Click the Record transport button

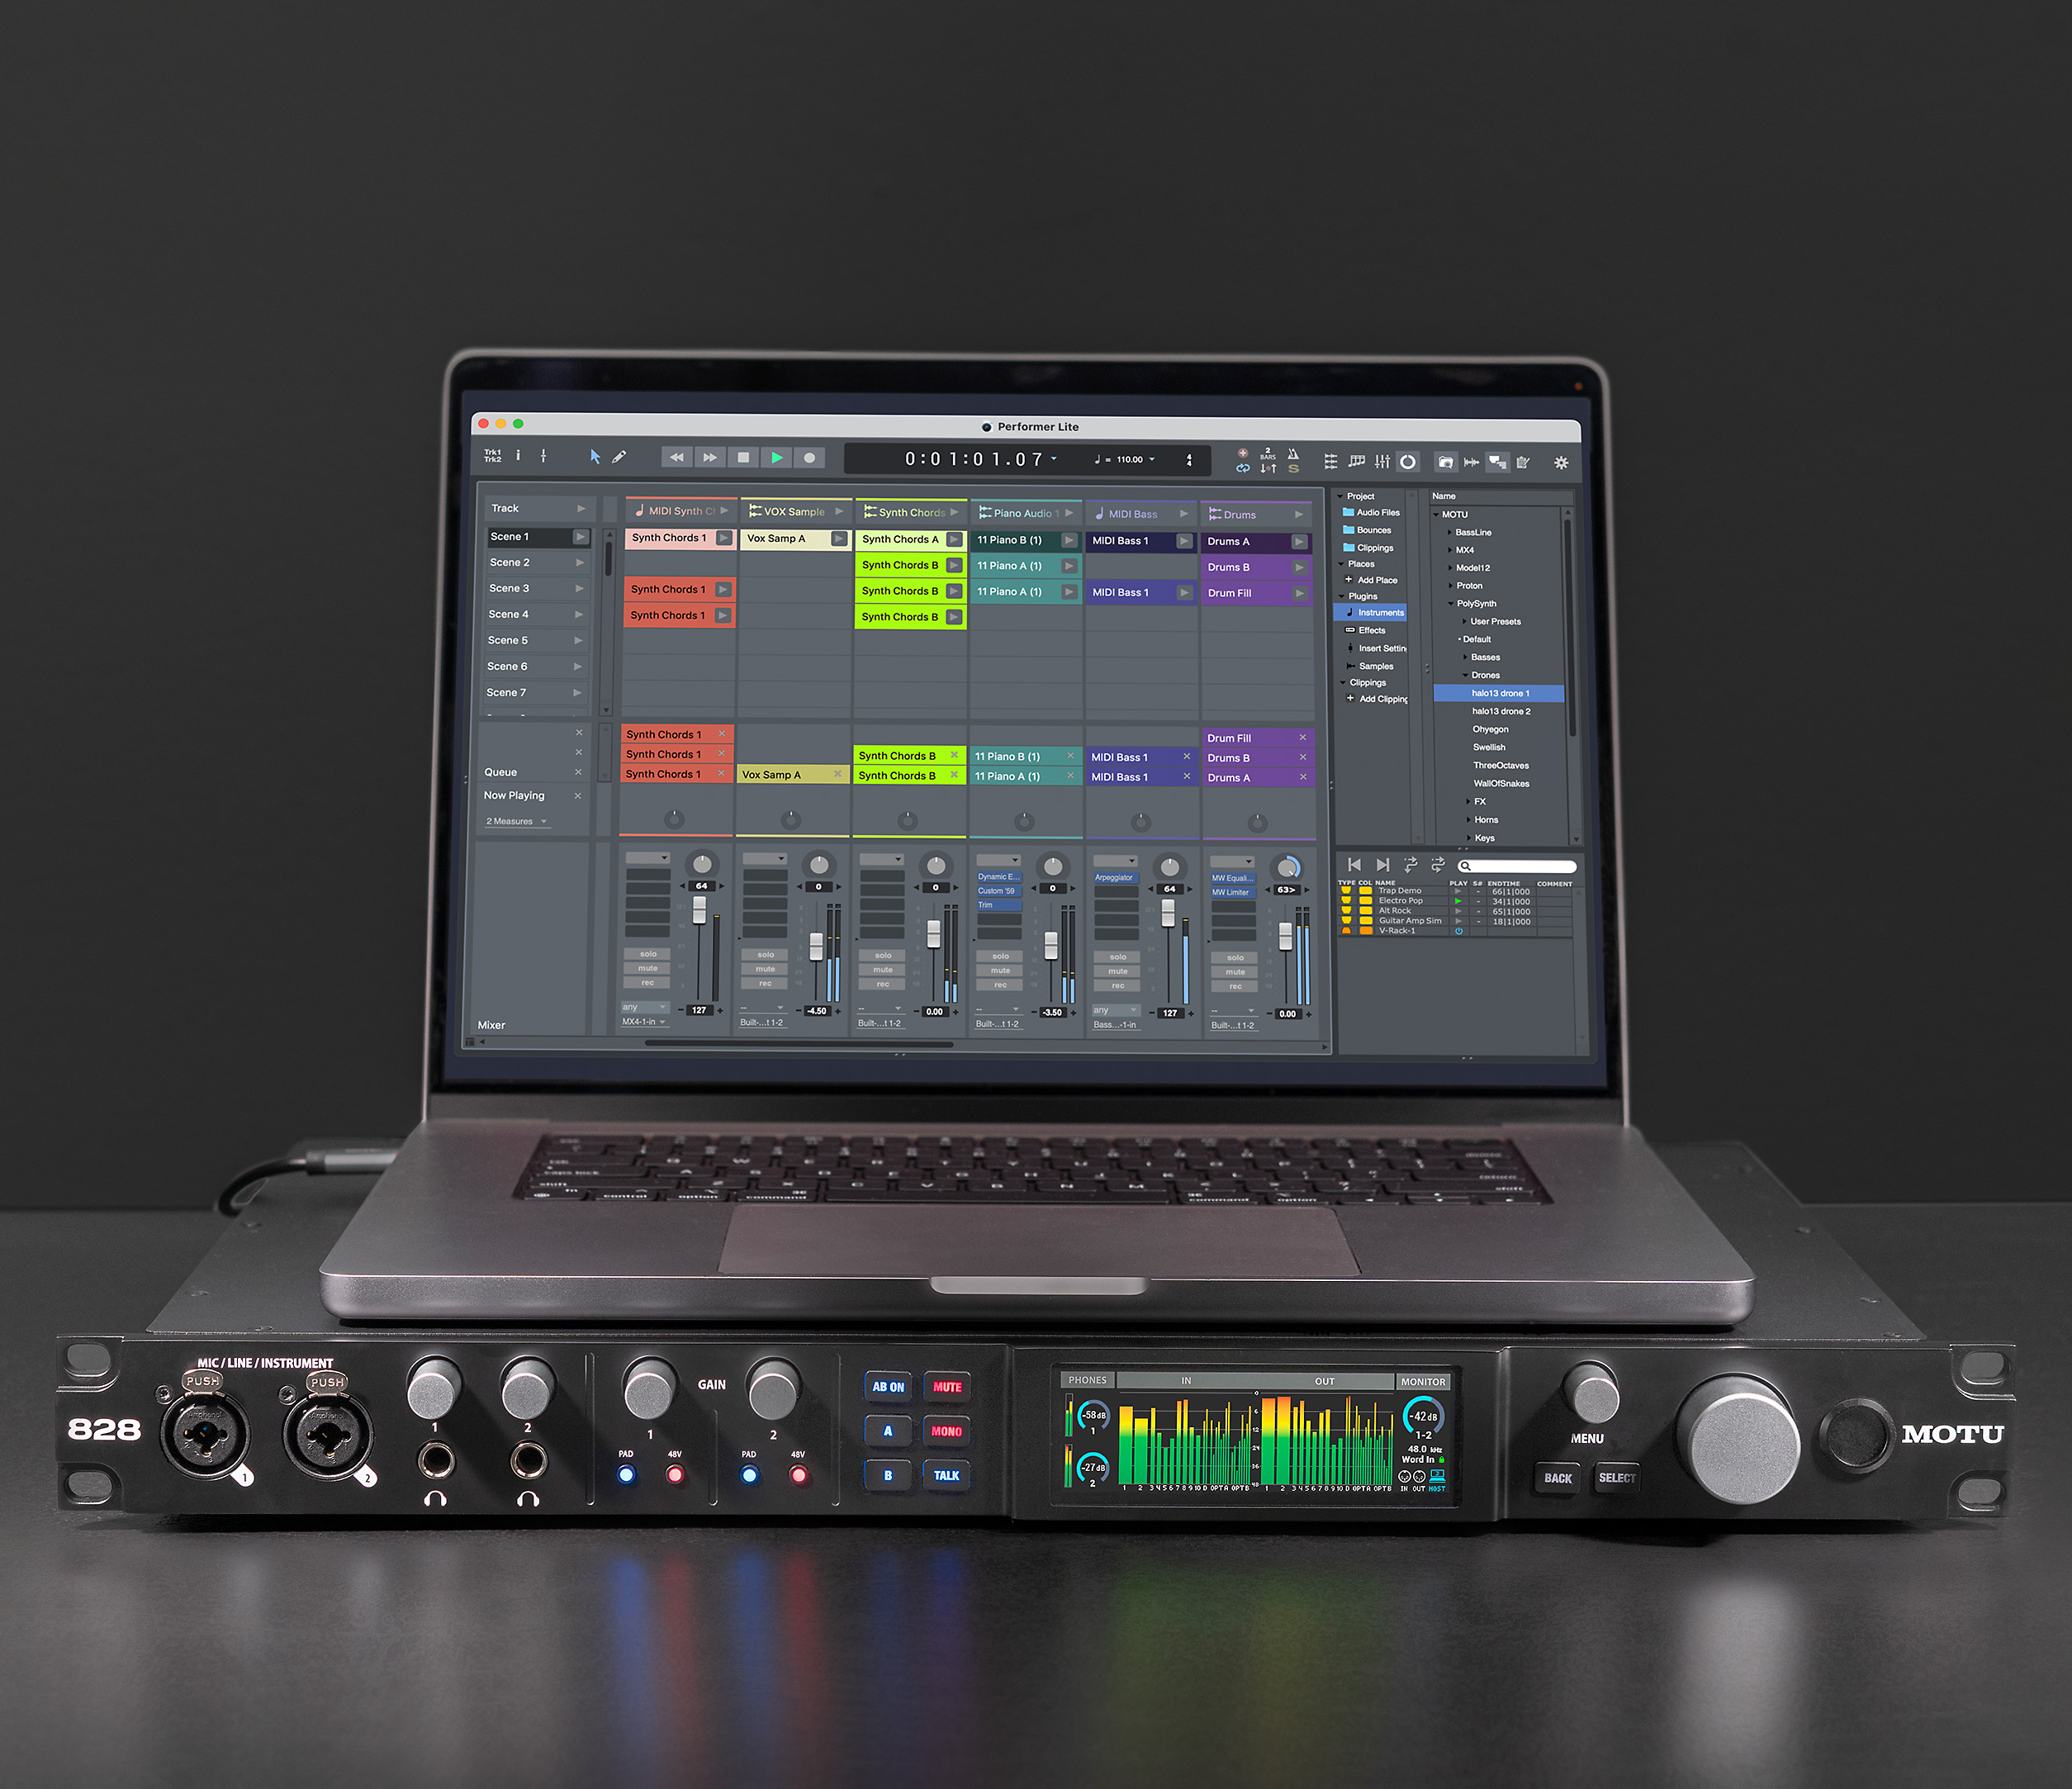[809, 458]
